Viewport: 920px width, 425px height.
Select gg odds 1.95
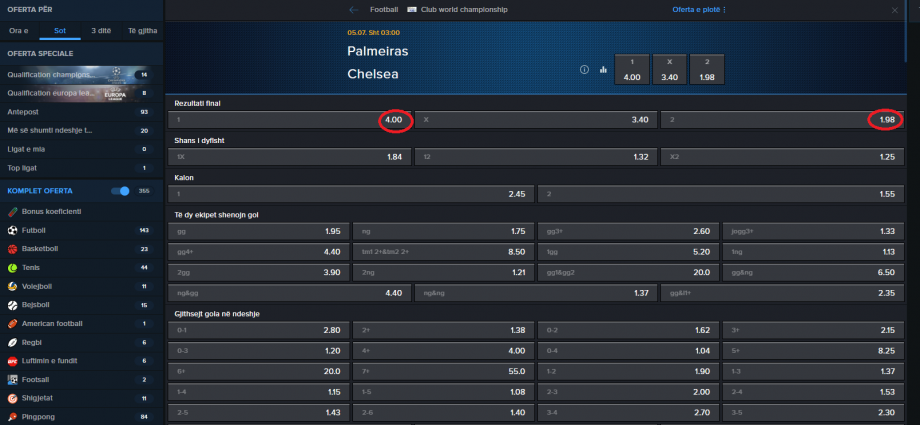[258, 231]
